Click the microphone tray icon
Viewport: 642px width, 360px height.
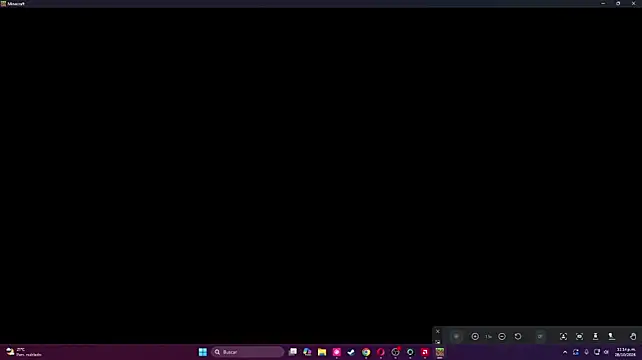pos(586,352)
